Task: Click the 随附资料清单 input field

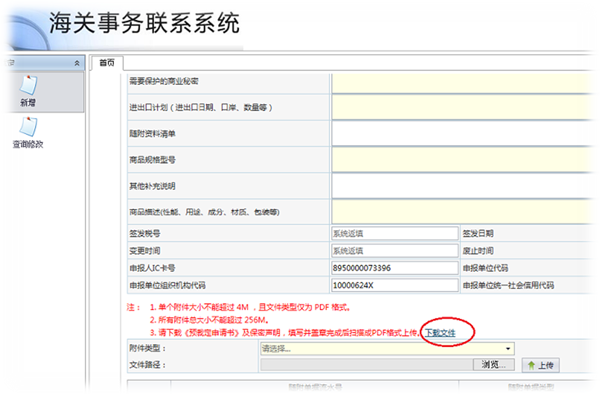Action: click(463, 134)
